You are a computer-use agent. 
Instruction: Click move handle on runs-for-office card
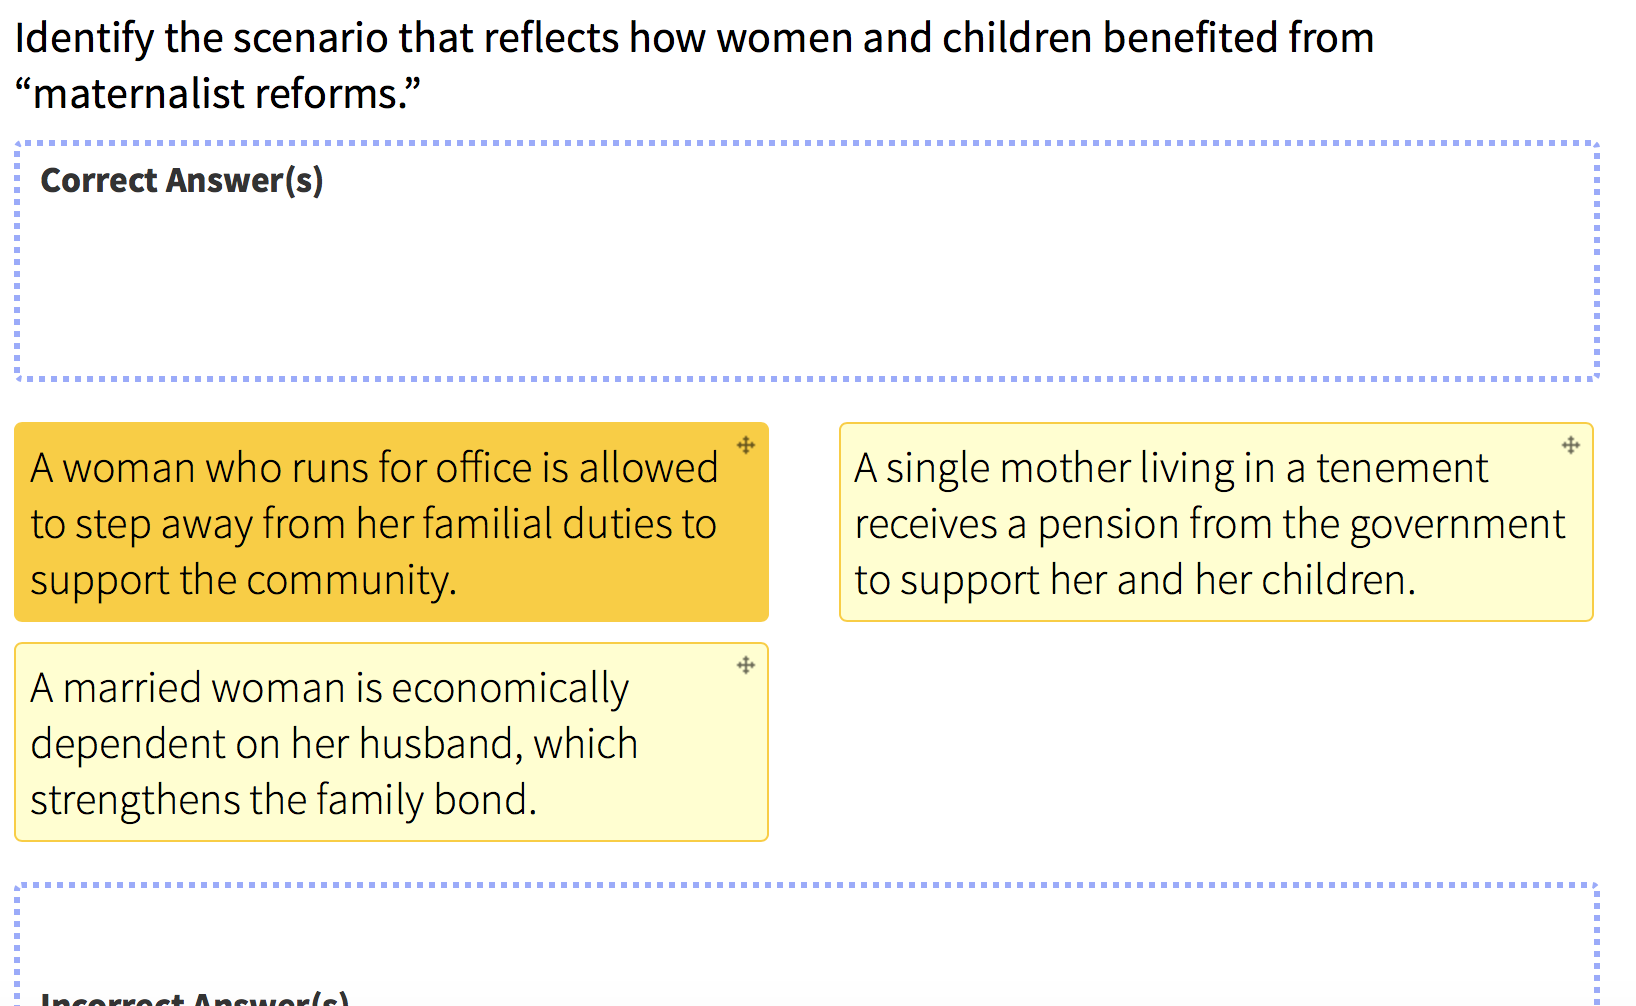[746, 445]
